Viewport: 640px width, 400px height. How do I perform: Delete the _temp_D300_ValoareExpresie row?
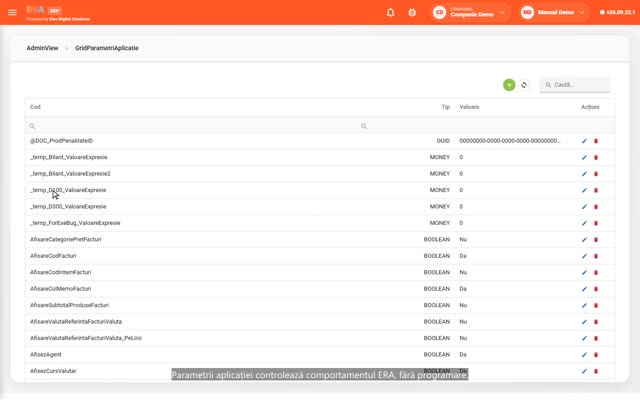click(596, 207)
